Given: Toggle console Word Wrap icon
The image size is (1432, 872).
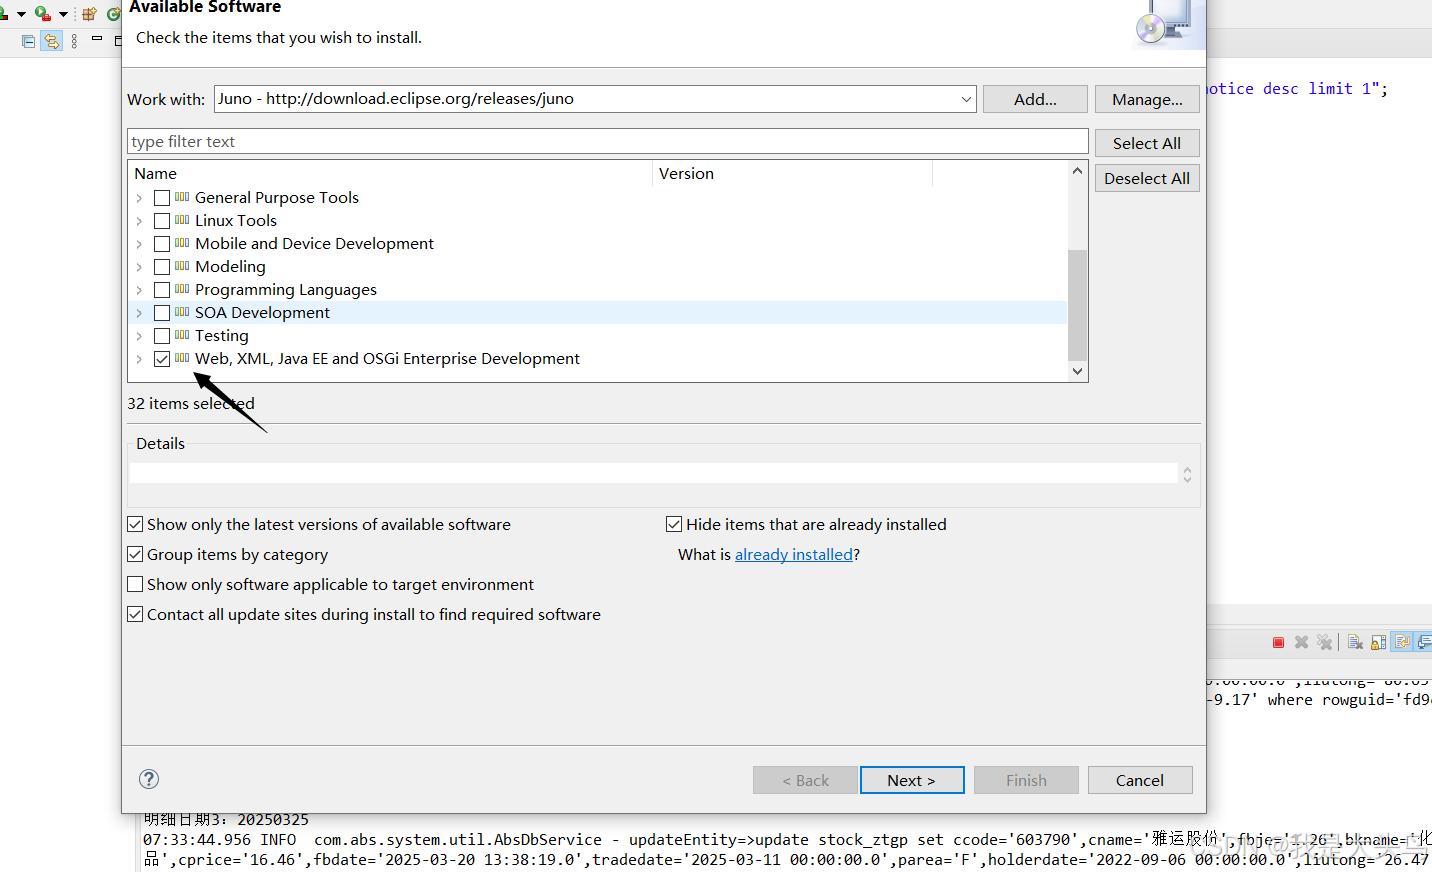Looking at the screenshot, I should (x=1402, y=642).
